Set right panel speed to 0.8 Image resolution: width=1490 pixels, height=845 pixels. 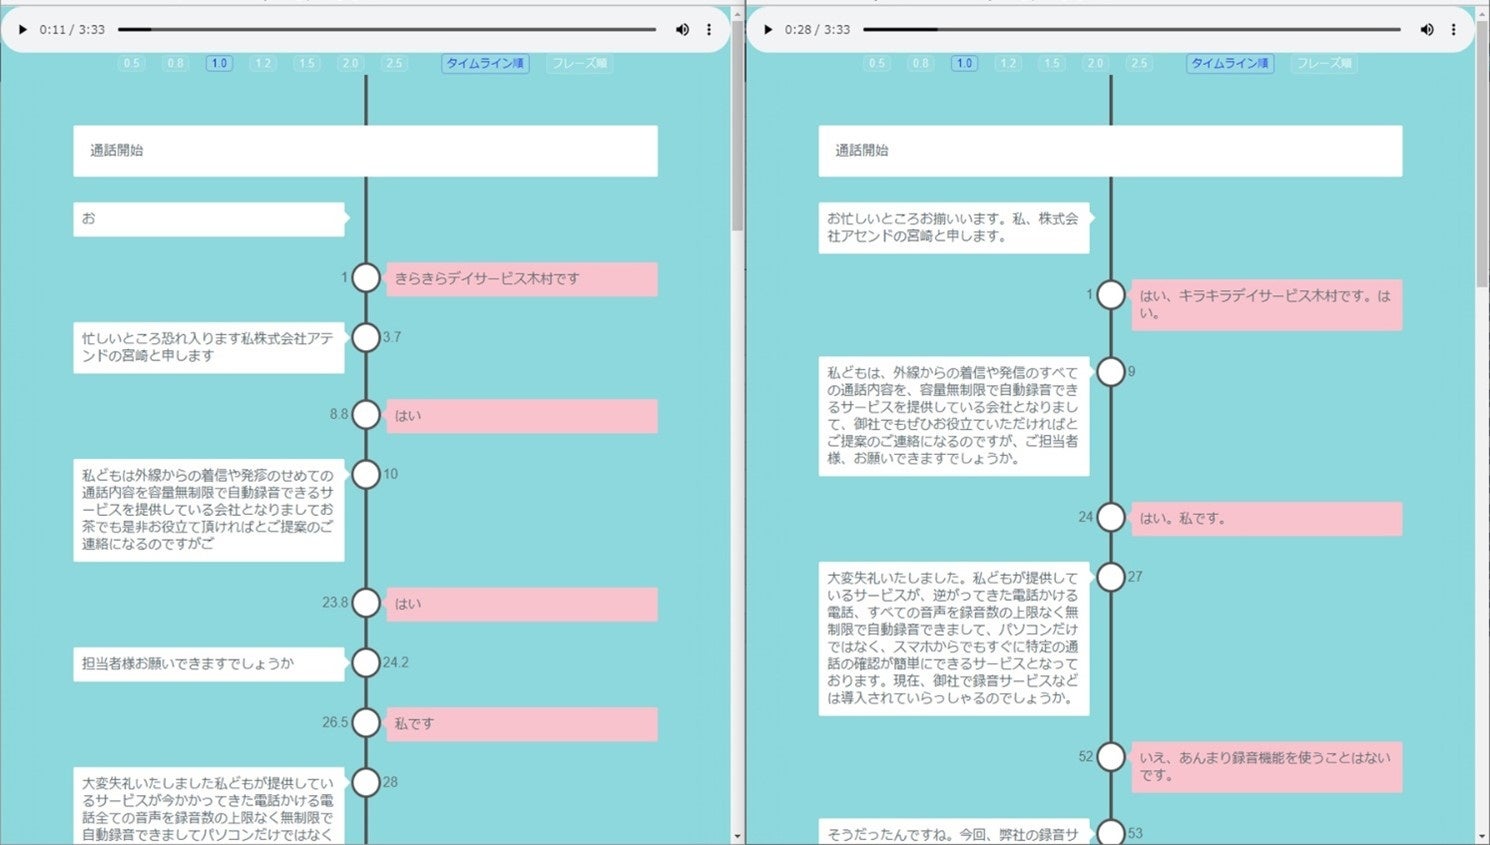tap(920, 63)
